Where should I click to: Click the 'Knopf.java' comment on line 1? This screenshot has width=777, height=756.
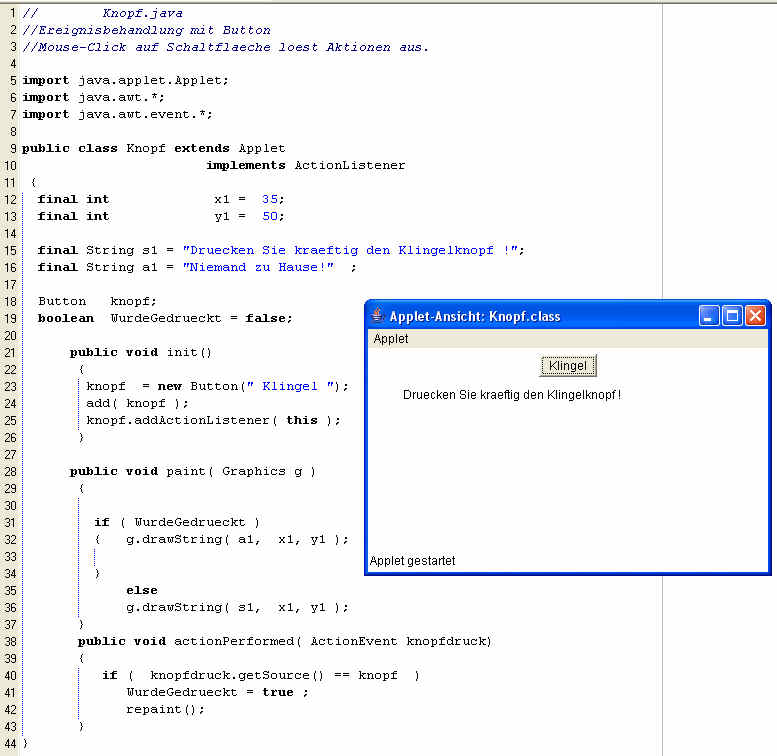coord(143,13)
